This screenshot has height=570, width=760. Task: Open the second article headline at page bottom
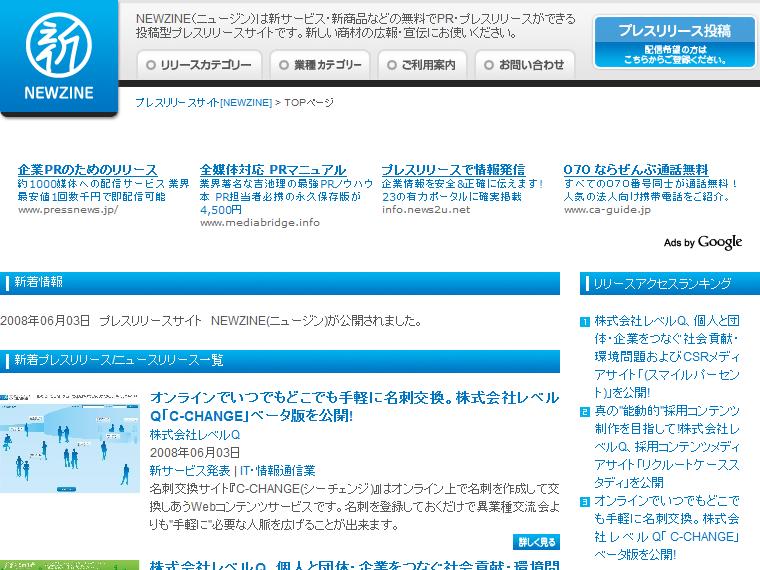(354, 565)
